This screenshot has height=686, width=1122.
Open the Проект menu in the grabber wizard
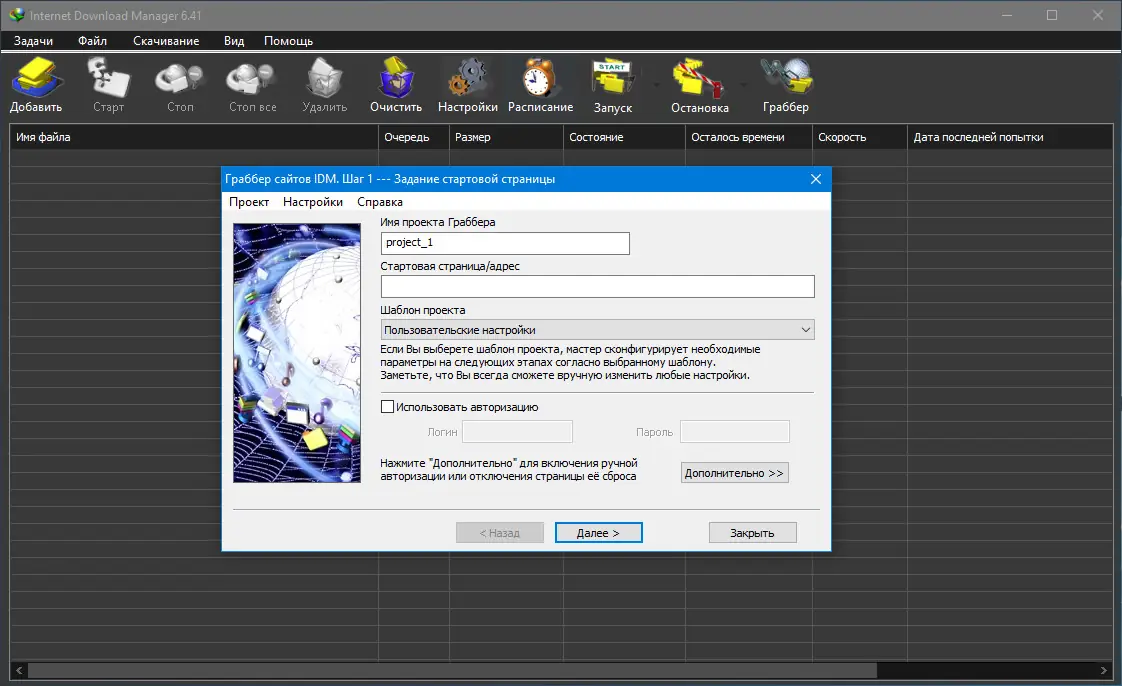point(250,201)
